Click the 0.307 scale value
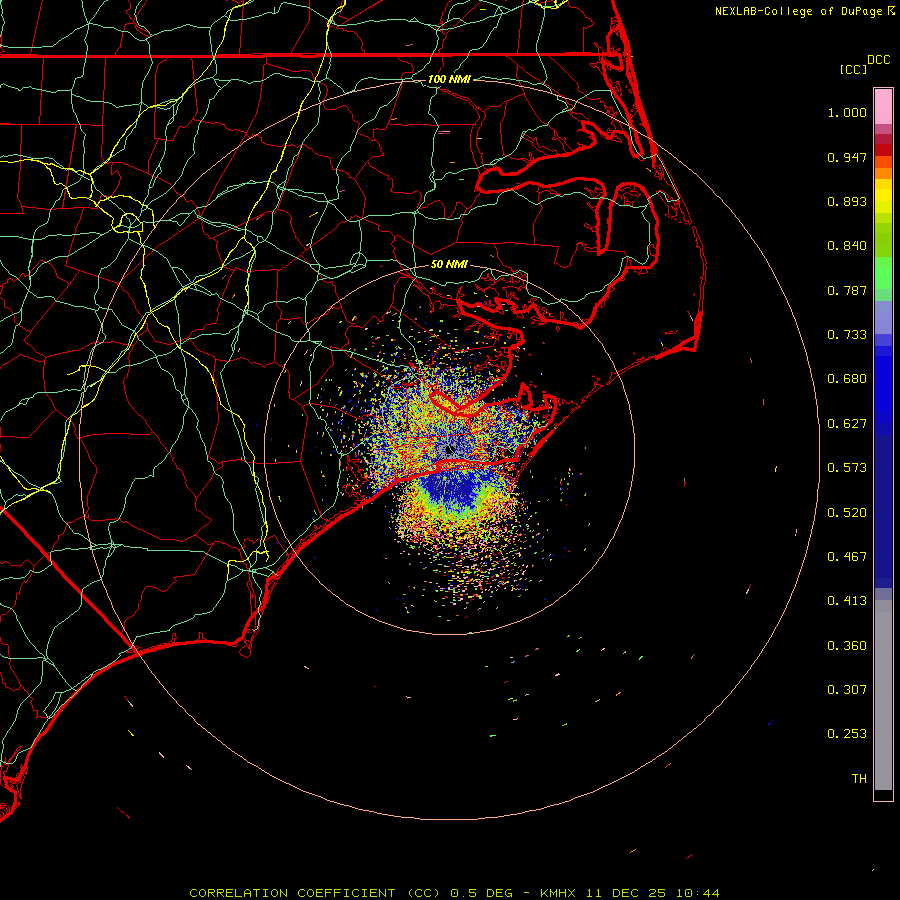The height and width of the screenshot is (900, 900). (x=847, y=690)
